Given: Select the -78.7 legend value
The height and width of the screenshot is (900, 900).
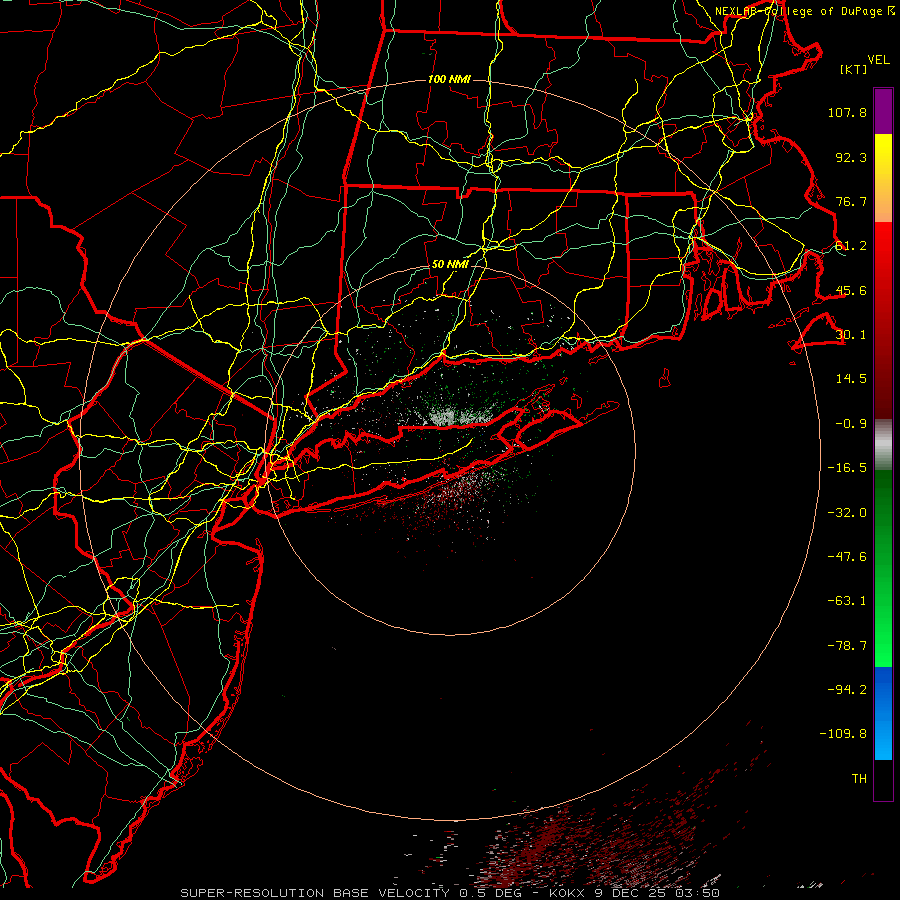Looking at the screenshot, I should (847, 646).
